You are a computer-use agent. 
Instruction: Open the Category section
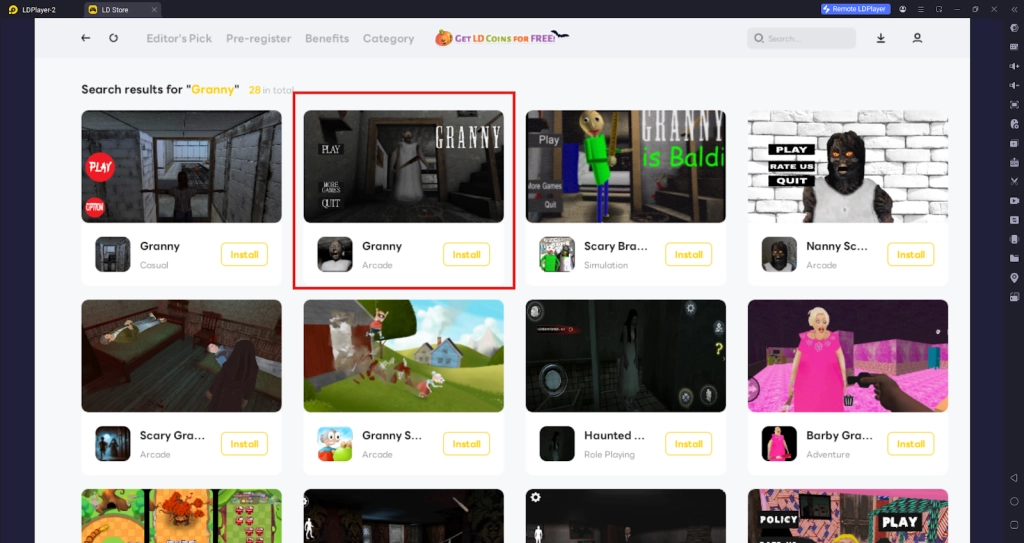(389, 39)
